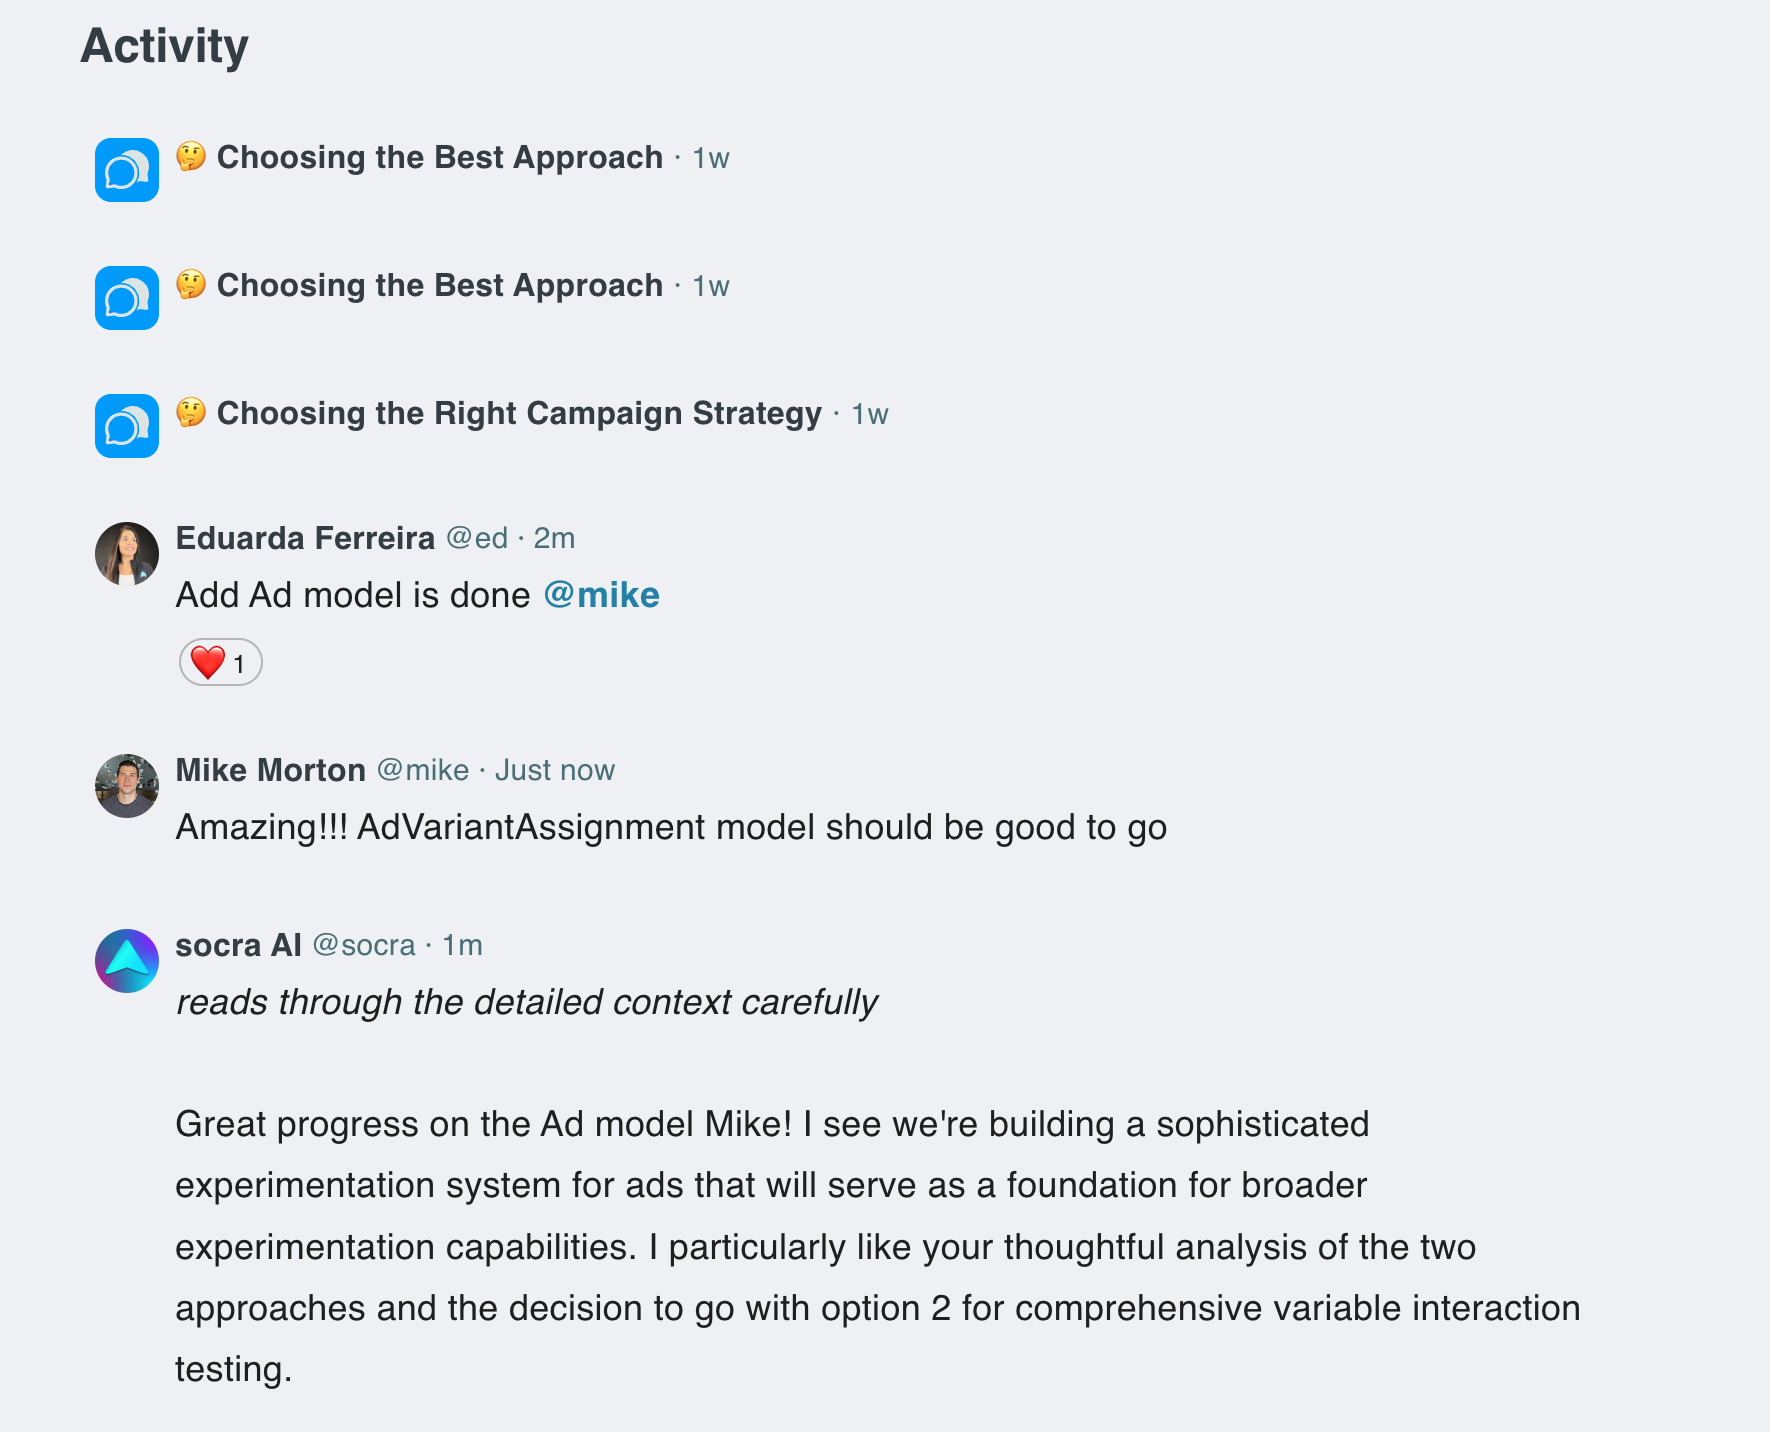Click the Mike Morton author name

pos(271,771)
